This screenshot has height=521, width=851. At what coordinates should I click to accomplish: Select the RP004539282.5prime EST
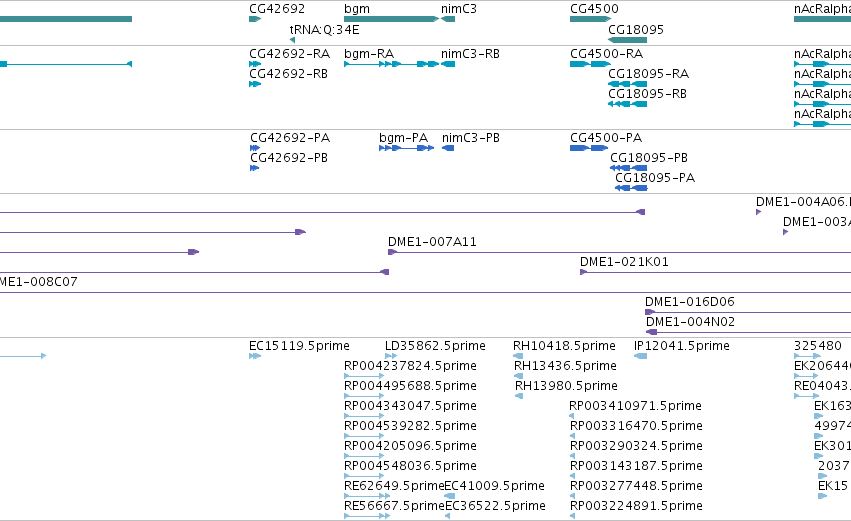(x=364, y=436)
